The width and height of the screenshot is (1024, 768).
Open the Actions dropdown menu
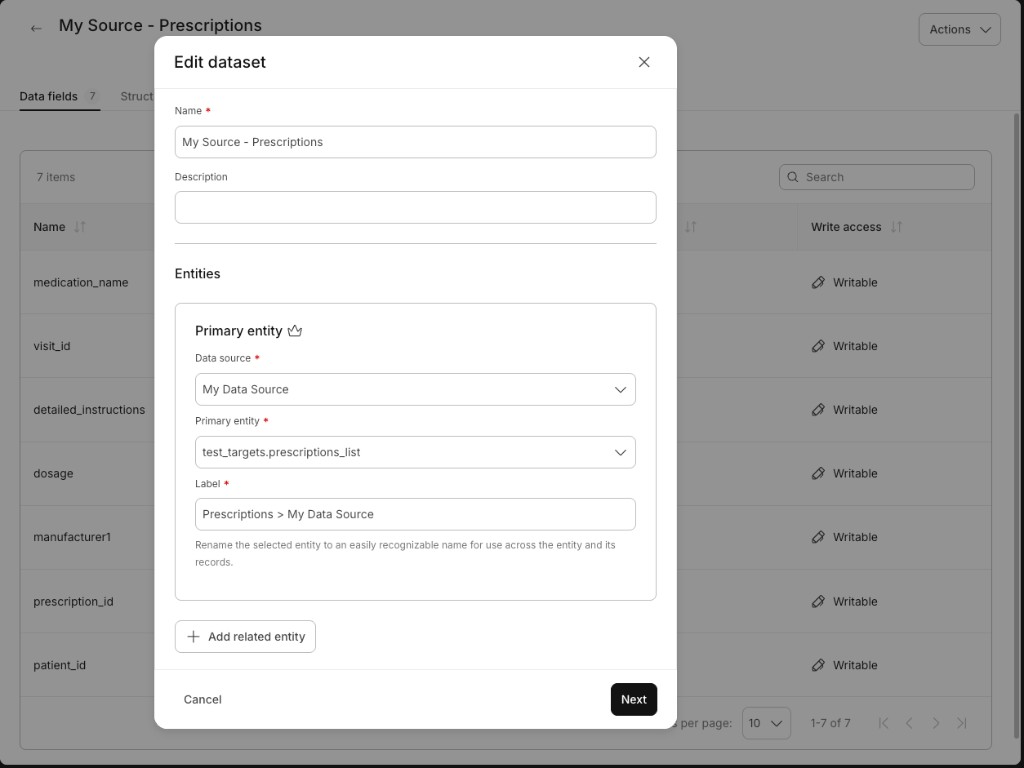[959, 29]
